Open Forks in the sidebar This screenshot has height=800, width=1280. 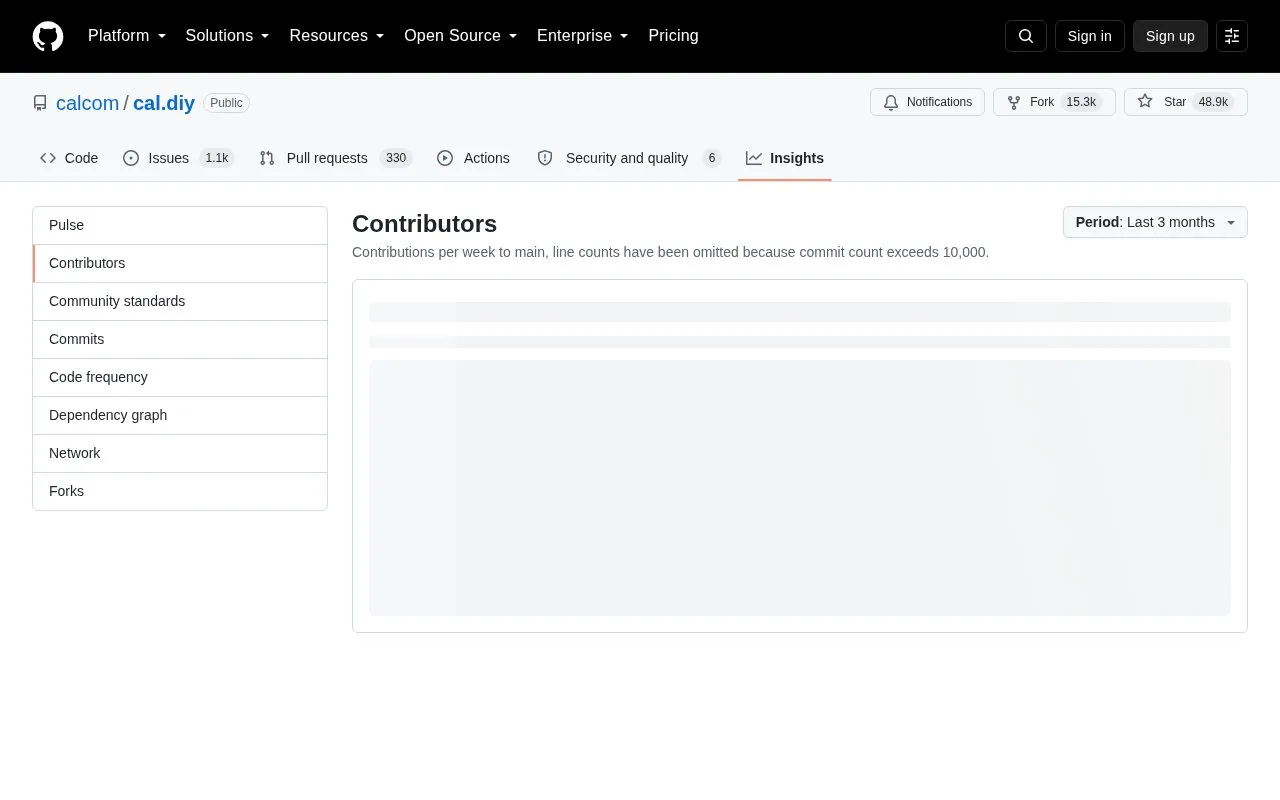click(180, 491)
